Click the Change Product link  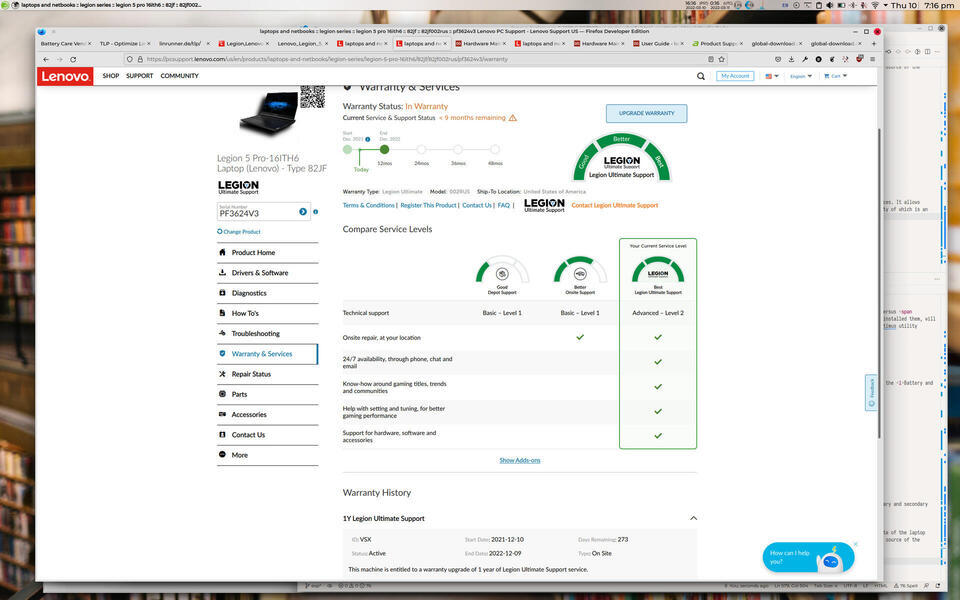(x=239, y=232)
